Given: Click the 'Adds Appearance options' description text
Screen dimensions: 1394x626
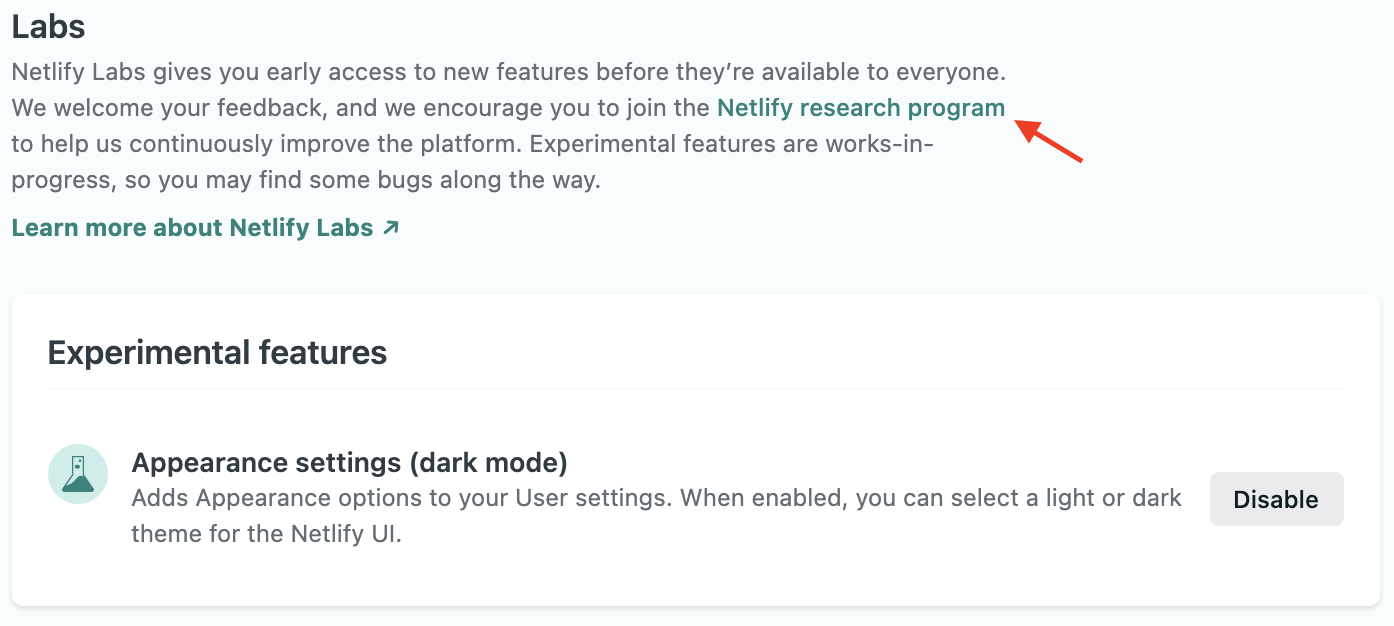Looking at the screenshot, I should pos(400,498).
